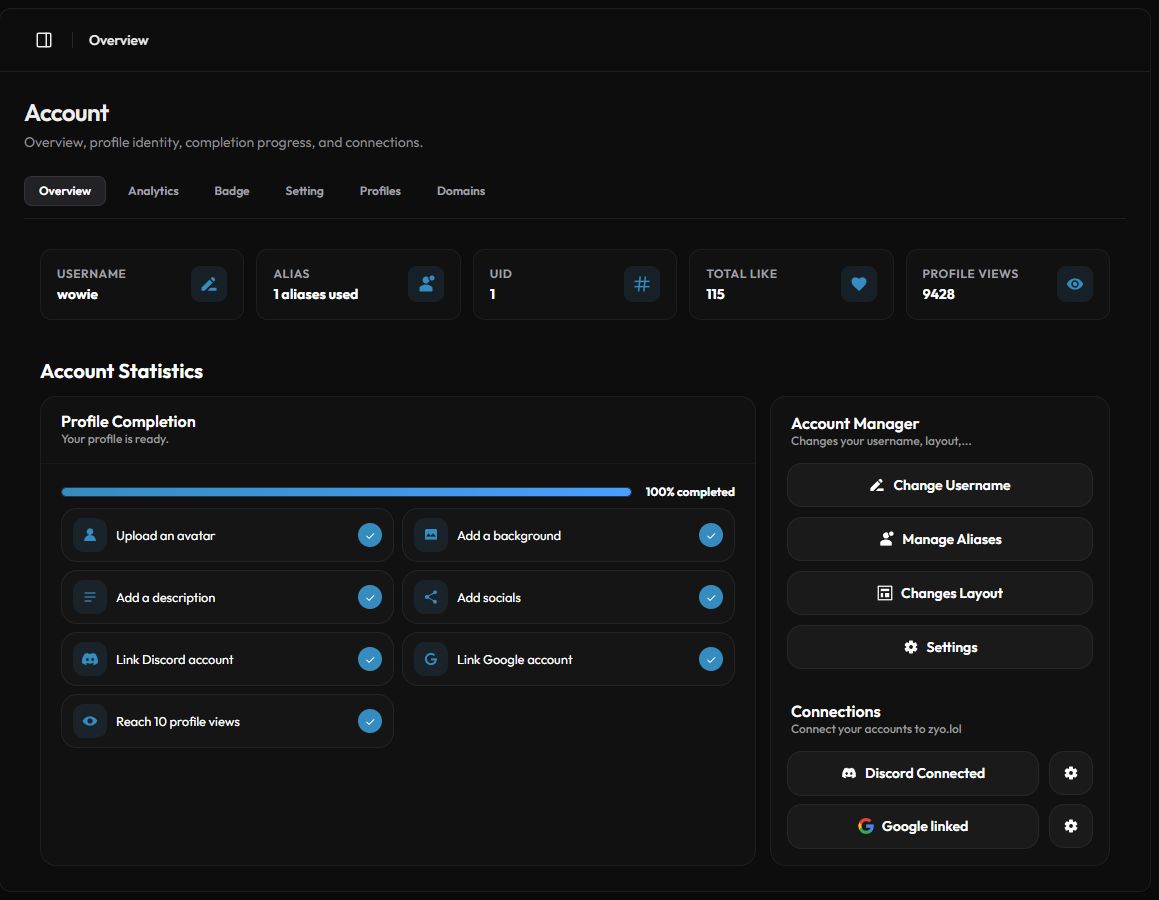1159x900 pixels.
Task: Click the profile views count "9428"
Action: [x=939, y=294]
